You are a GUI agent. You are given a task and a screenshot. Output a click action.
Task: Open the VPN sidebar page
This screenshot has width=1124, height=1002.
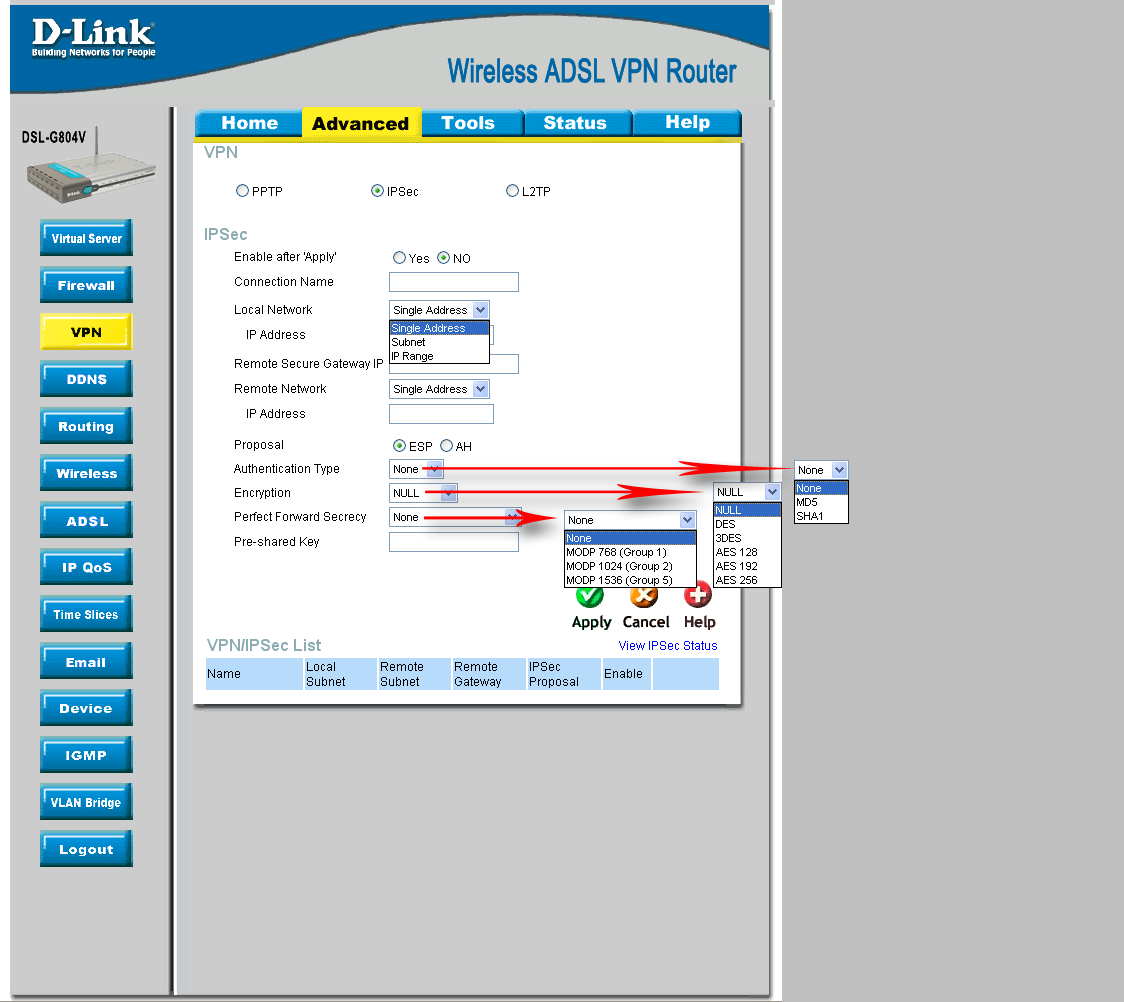click(86, 332)
